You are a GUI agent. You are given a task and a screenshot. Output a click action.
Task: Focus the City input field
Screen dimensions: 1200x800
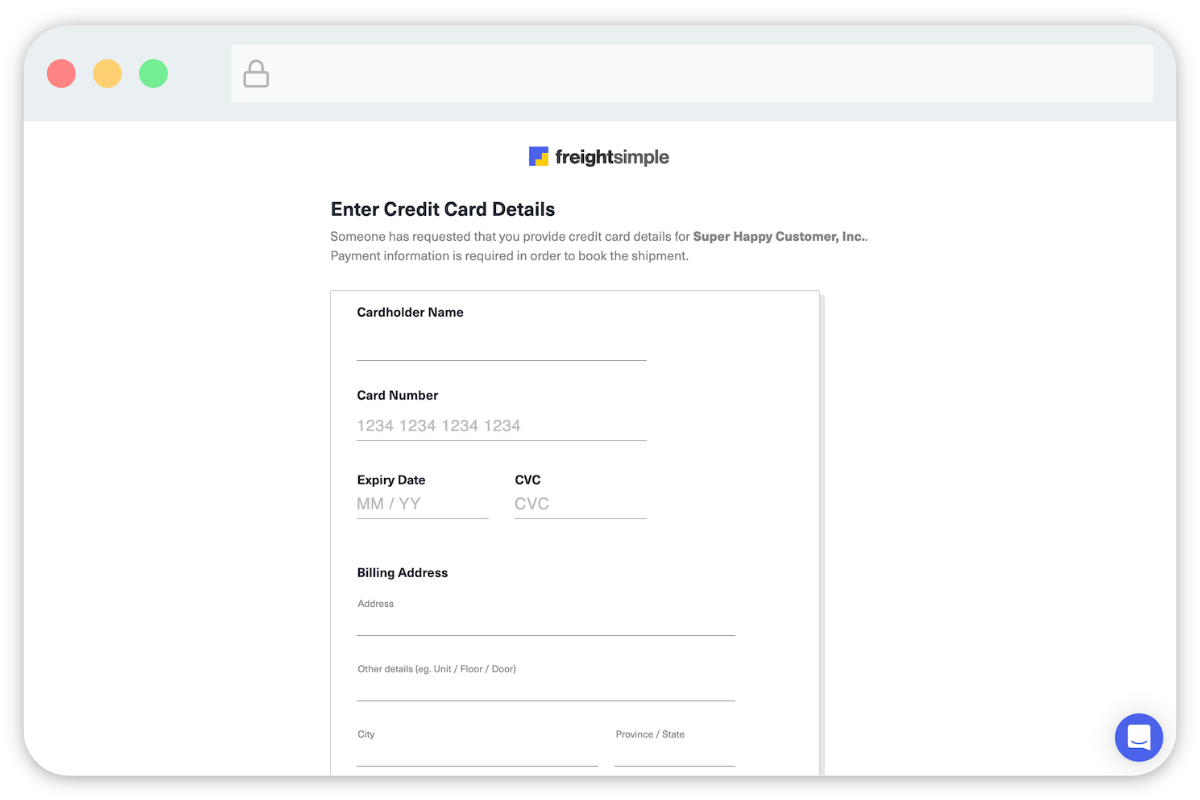477,754
